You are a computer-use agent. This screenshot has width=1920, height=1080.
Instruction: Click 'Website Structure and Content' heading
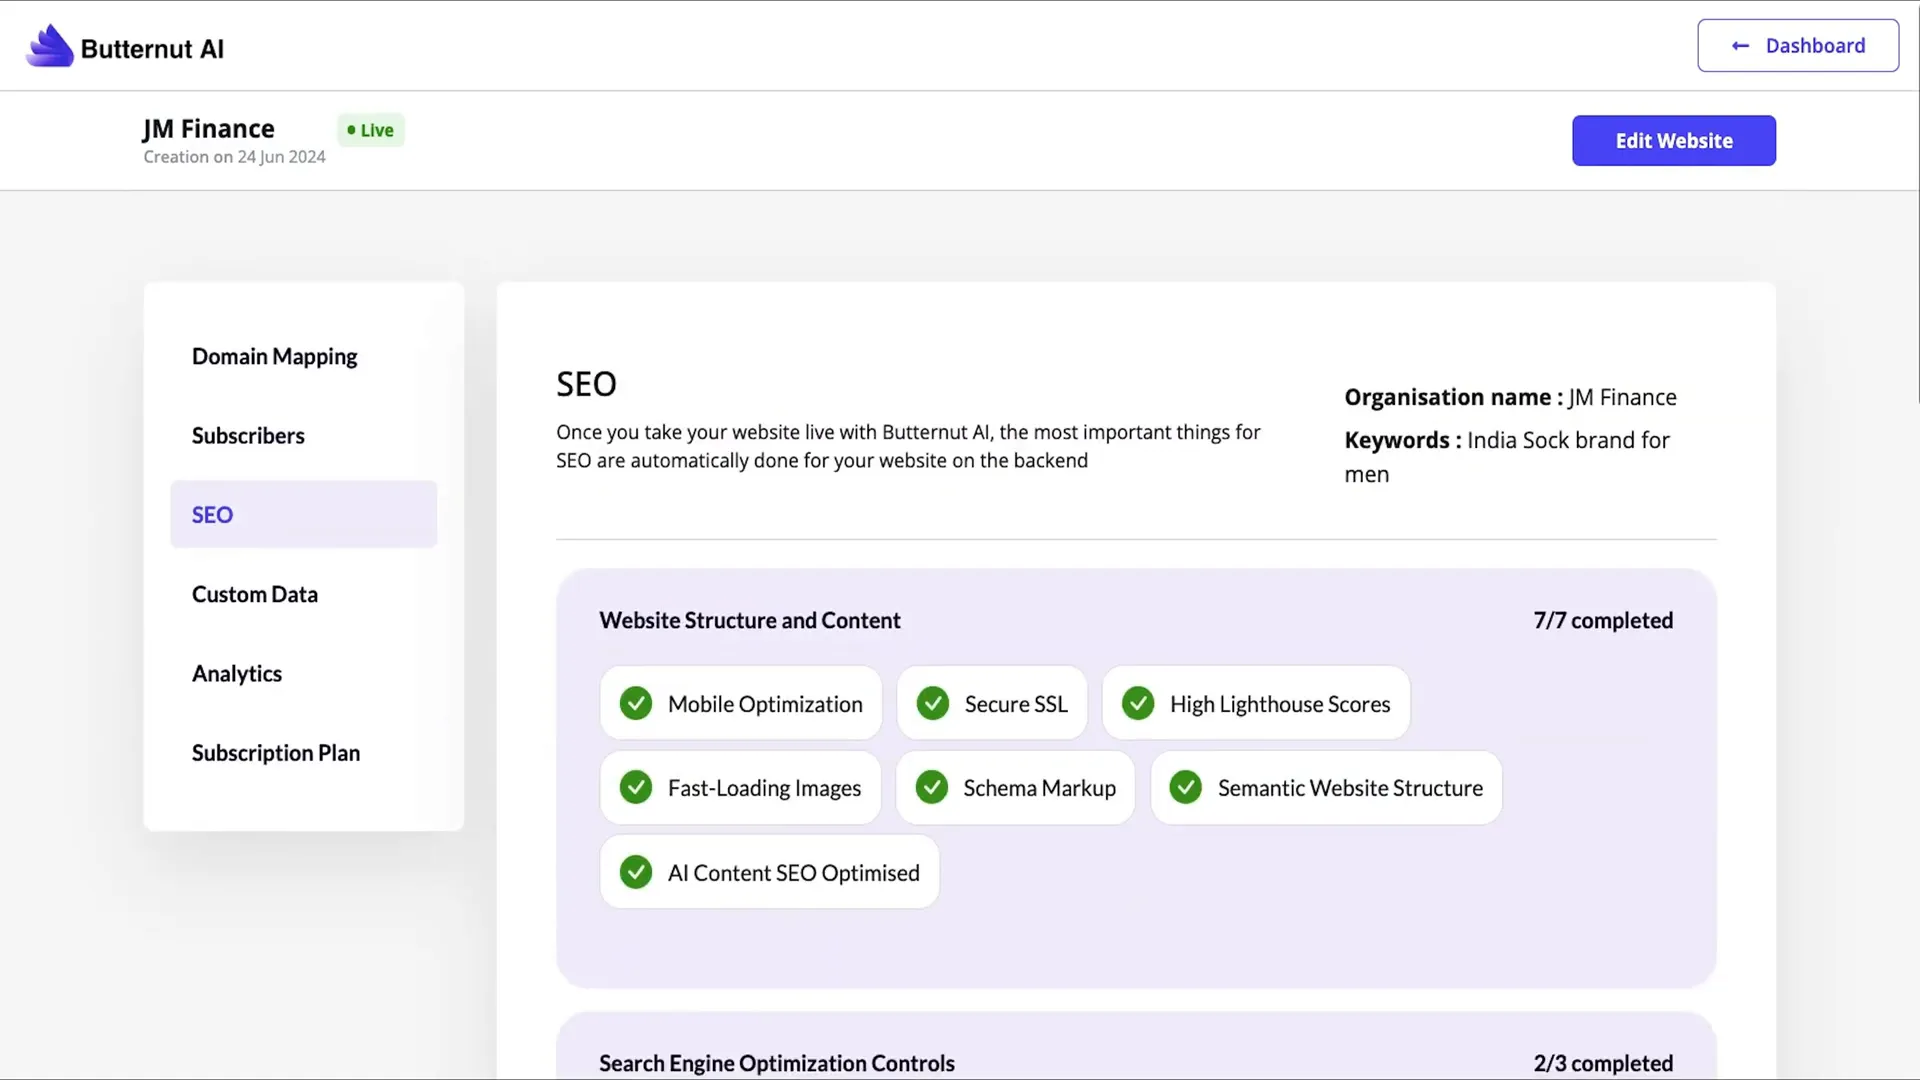click(x=750, y=620)
